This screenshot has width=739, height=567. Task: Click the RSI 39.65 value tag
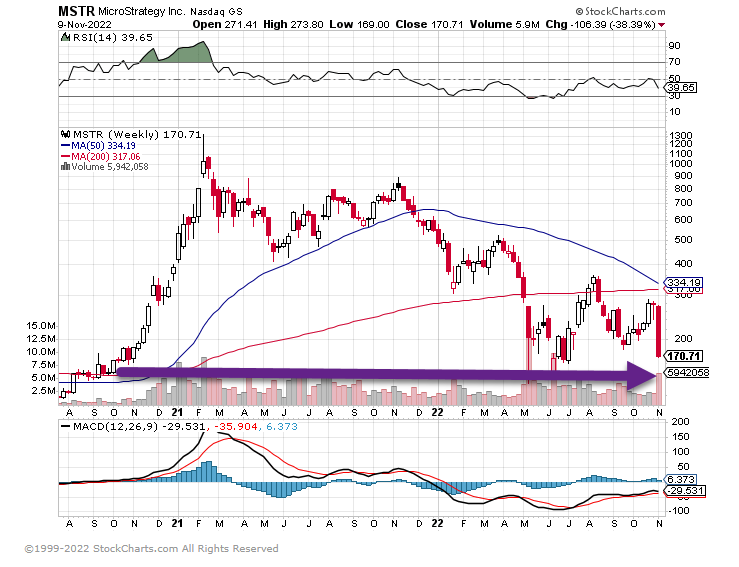(x=681, y=88)
